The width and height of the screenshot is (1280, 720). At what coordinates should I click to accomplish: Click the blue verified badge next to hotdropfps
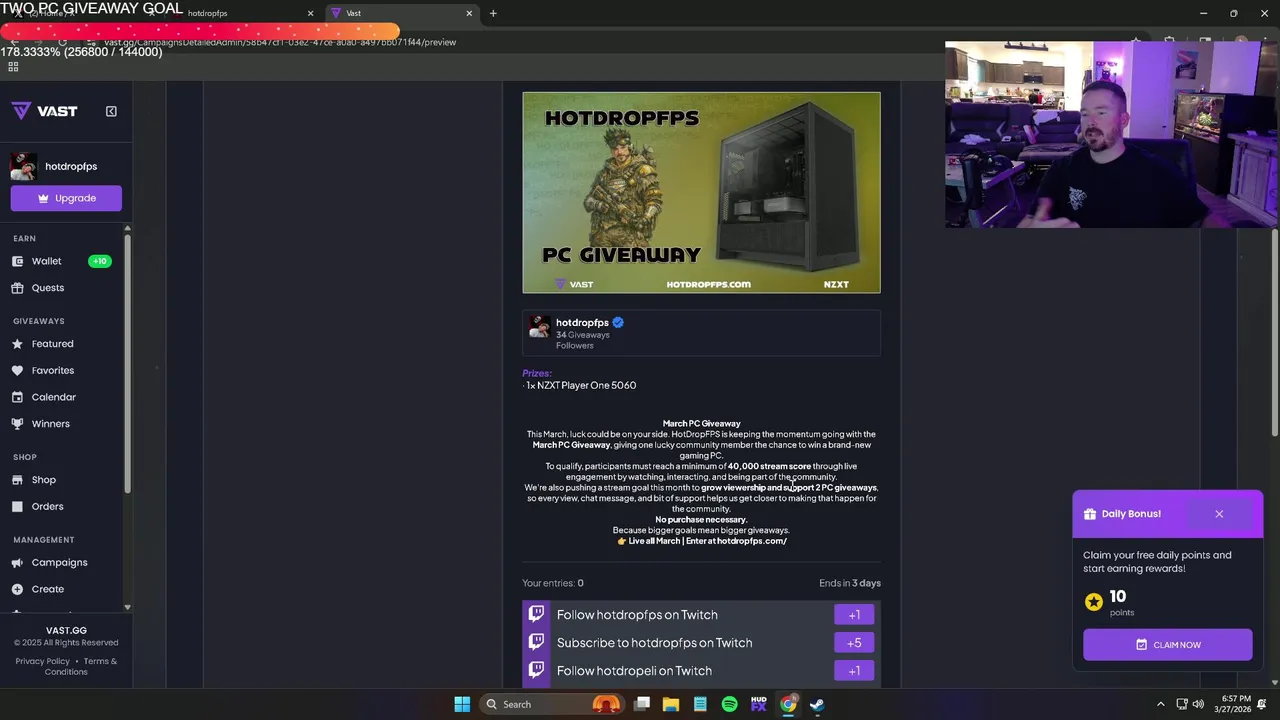click(x=618, y=322)
